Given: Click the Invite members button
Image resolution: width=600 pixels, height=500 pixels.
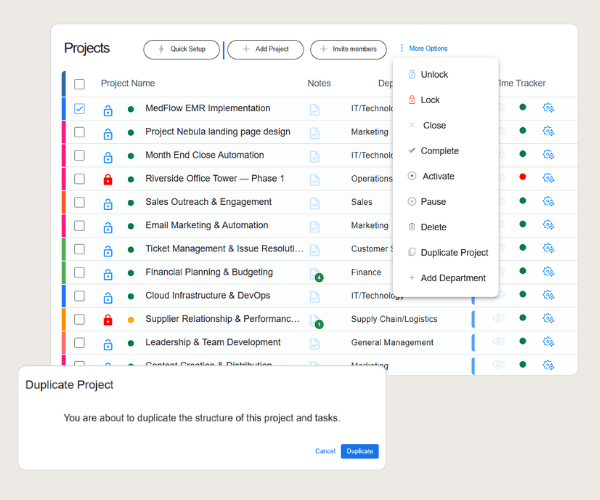Looking at the screenshot, I should click(348, 50).
